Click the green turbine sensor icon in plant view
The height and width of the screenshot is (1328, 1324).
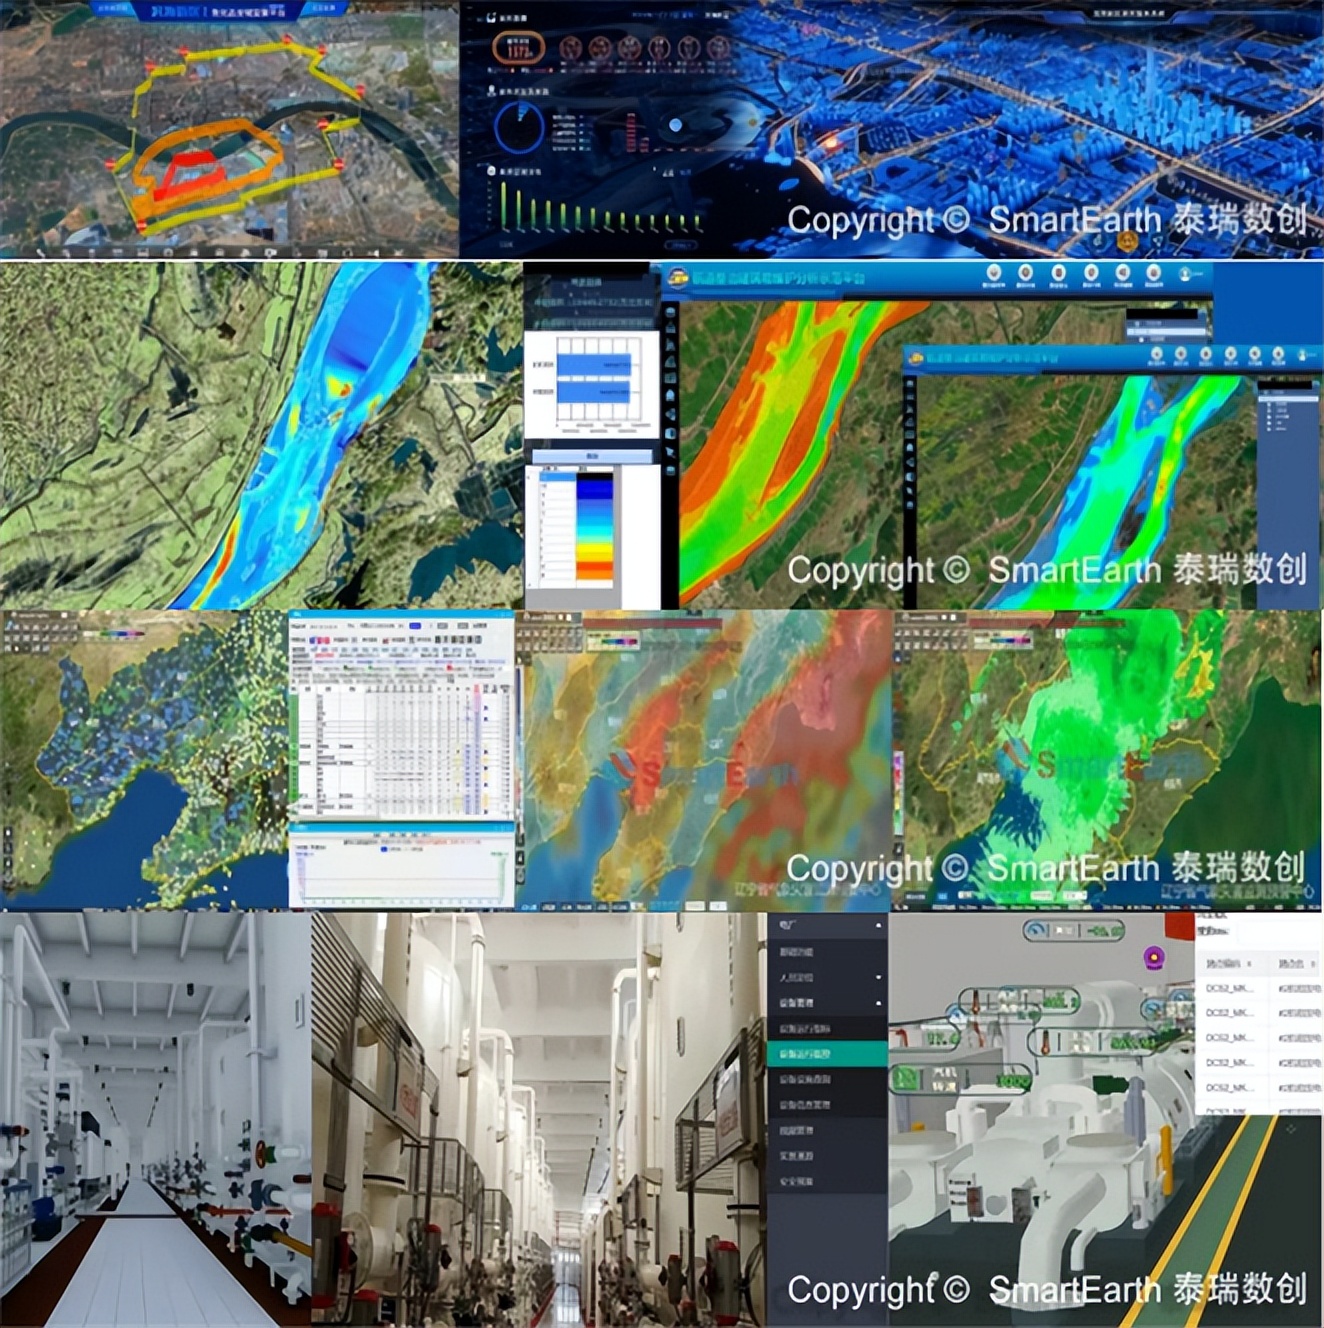tap(905, 1077)
